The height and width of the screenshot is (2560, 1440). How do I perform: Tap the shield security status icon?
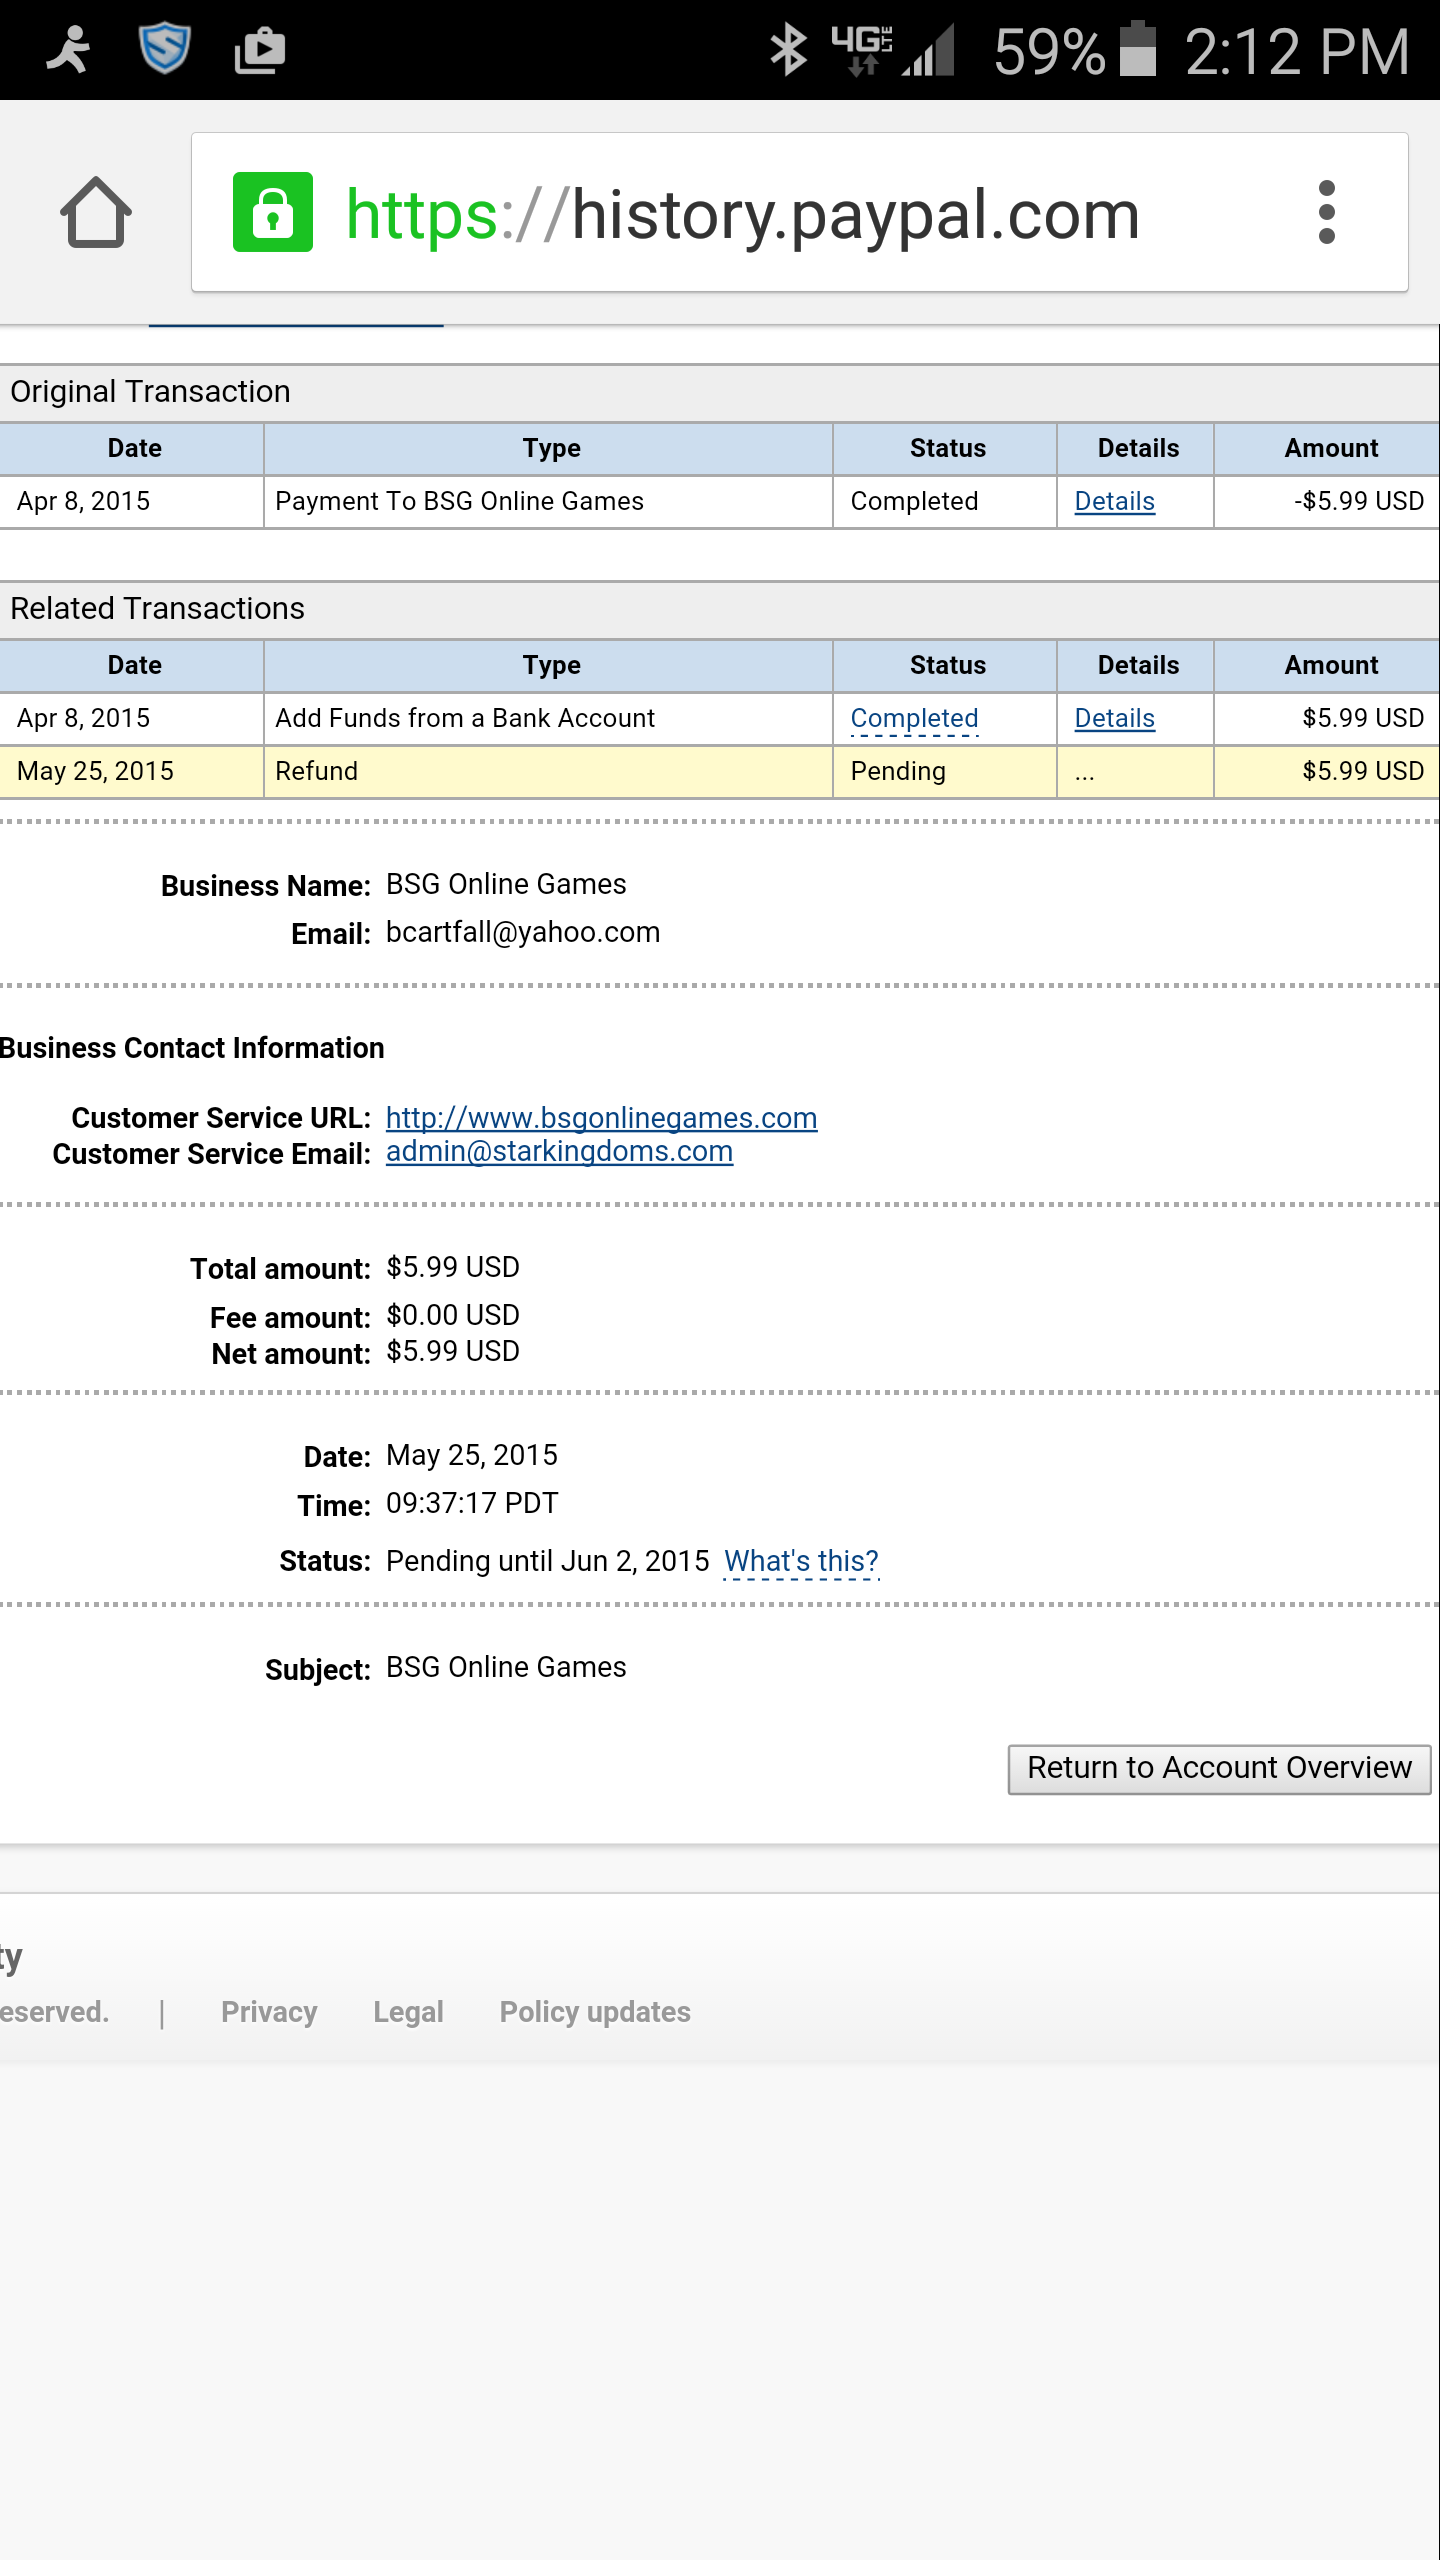pyautogui.click(x=164, y=48)
